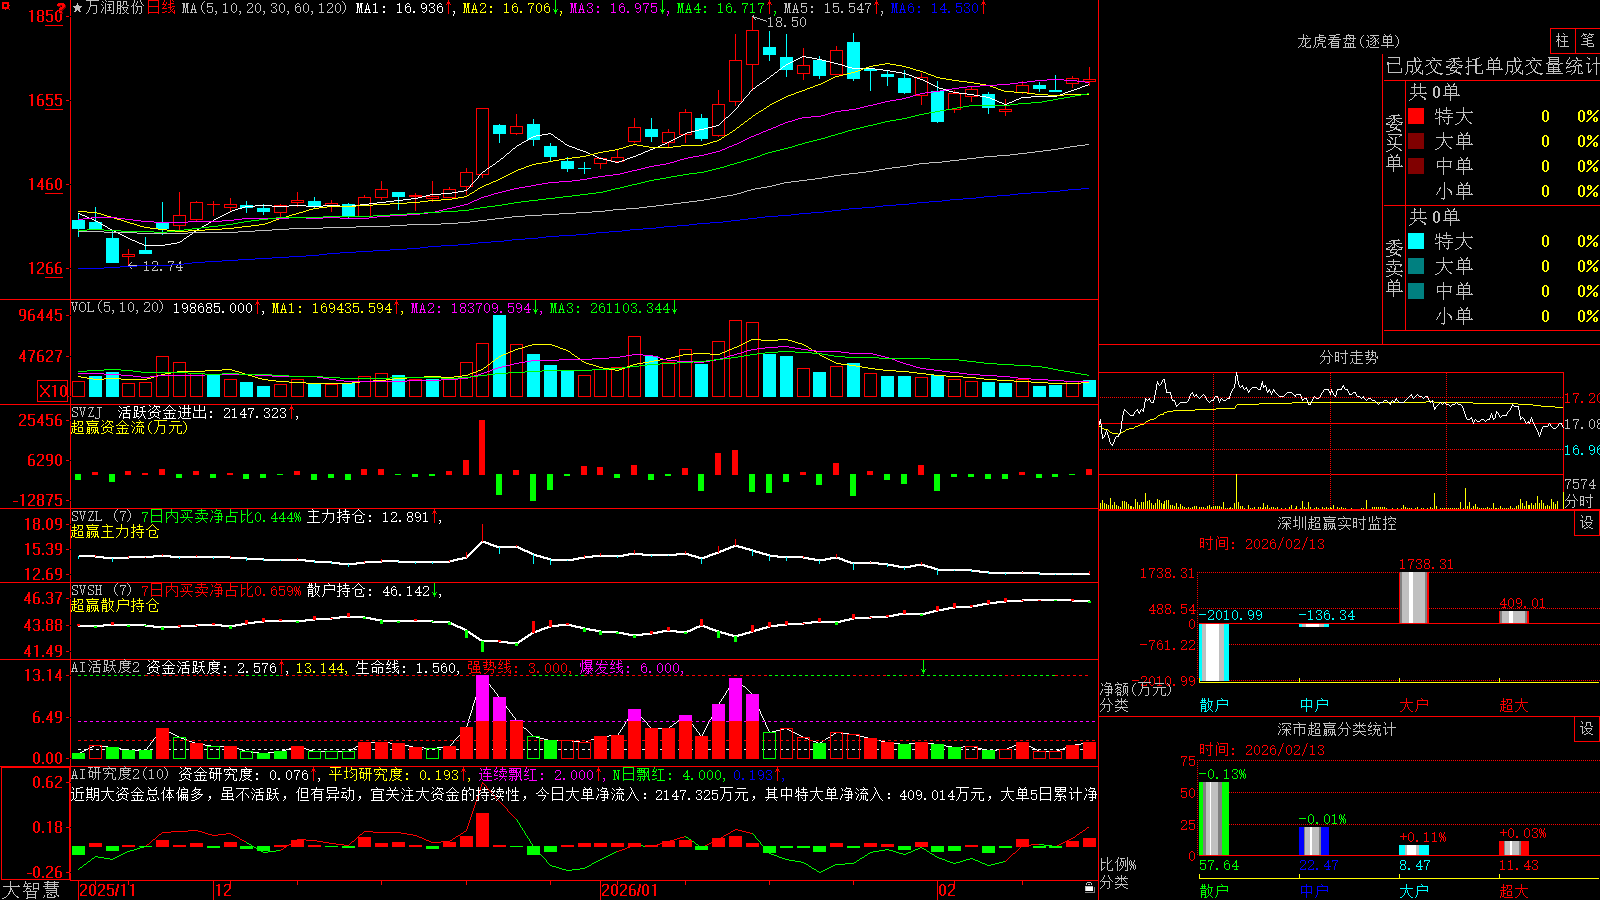
Task: Select the AI活跃度2 indicator label
Action: click(x=106, y=667)
